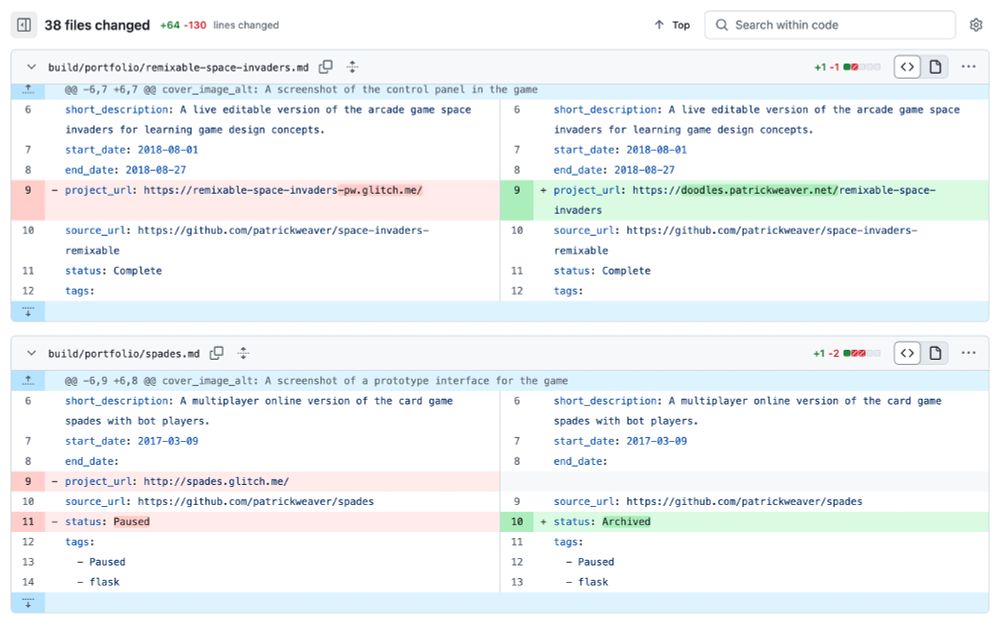Image resolution: width=1000 pixels, height=622 pixels.
Task: Click the +64 -130 lines changed summary
Action: pos(219,26)
